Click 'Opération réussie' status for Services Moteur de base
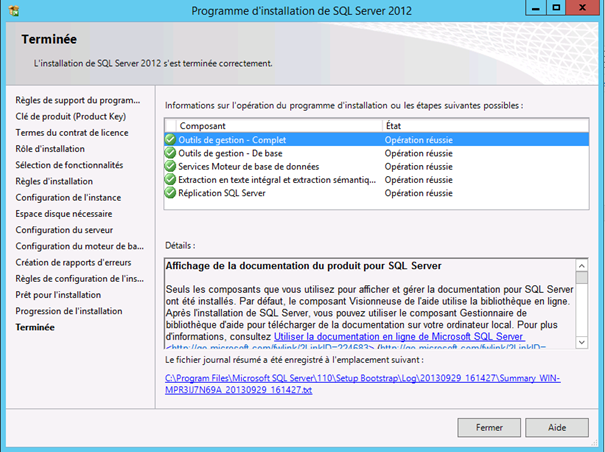The image size is (605, 452). tap(418, 167)
